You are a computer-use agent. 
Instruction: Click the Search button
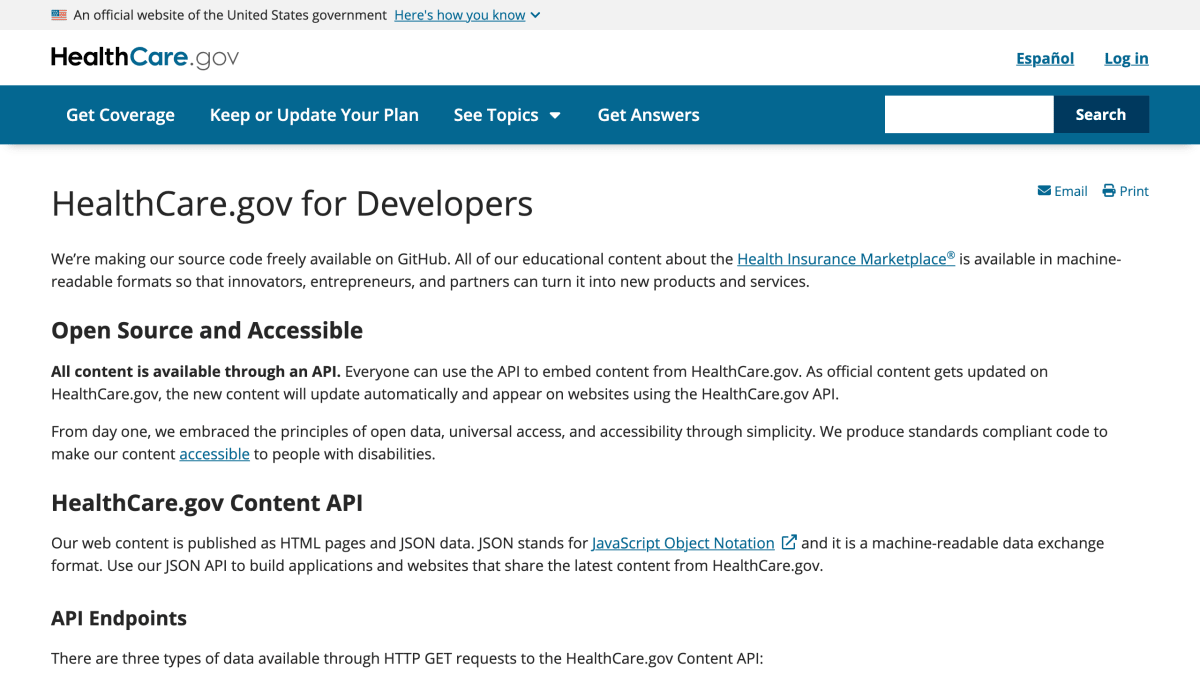point(1101,114)
